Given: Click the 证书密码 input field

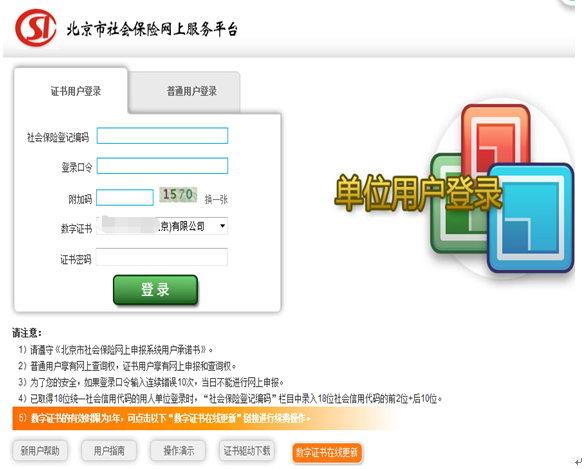Looking at the screenshot, I should (x=162, y=257).
